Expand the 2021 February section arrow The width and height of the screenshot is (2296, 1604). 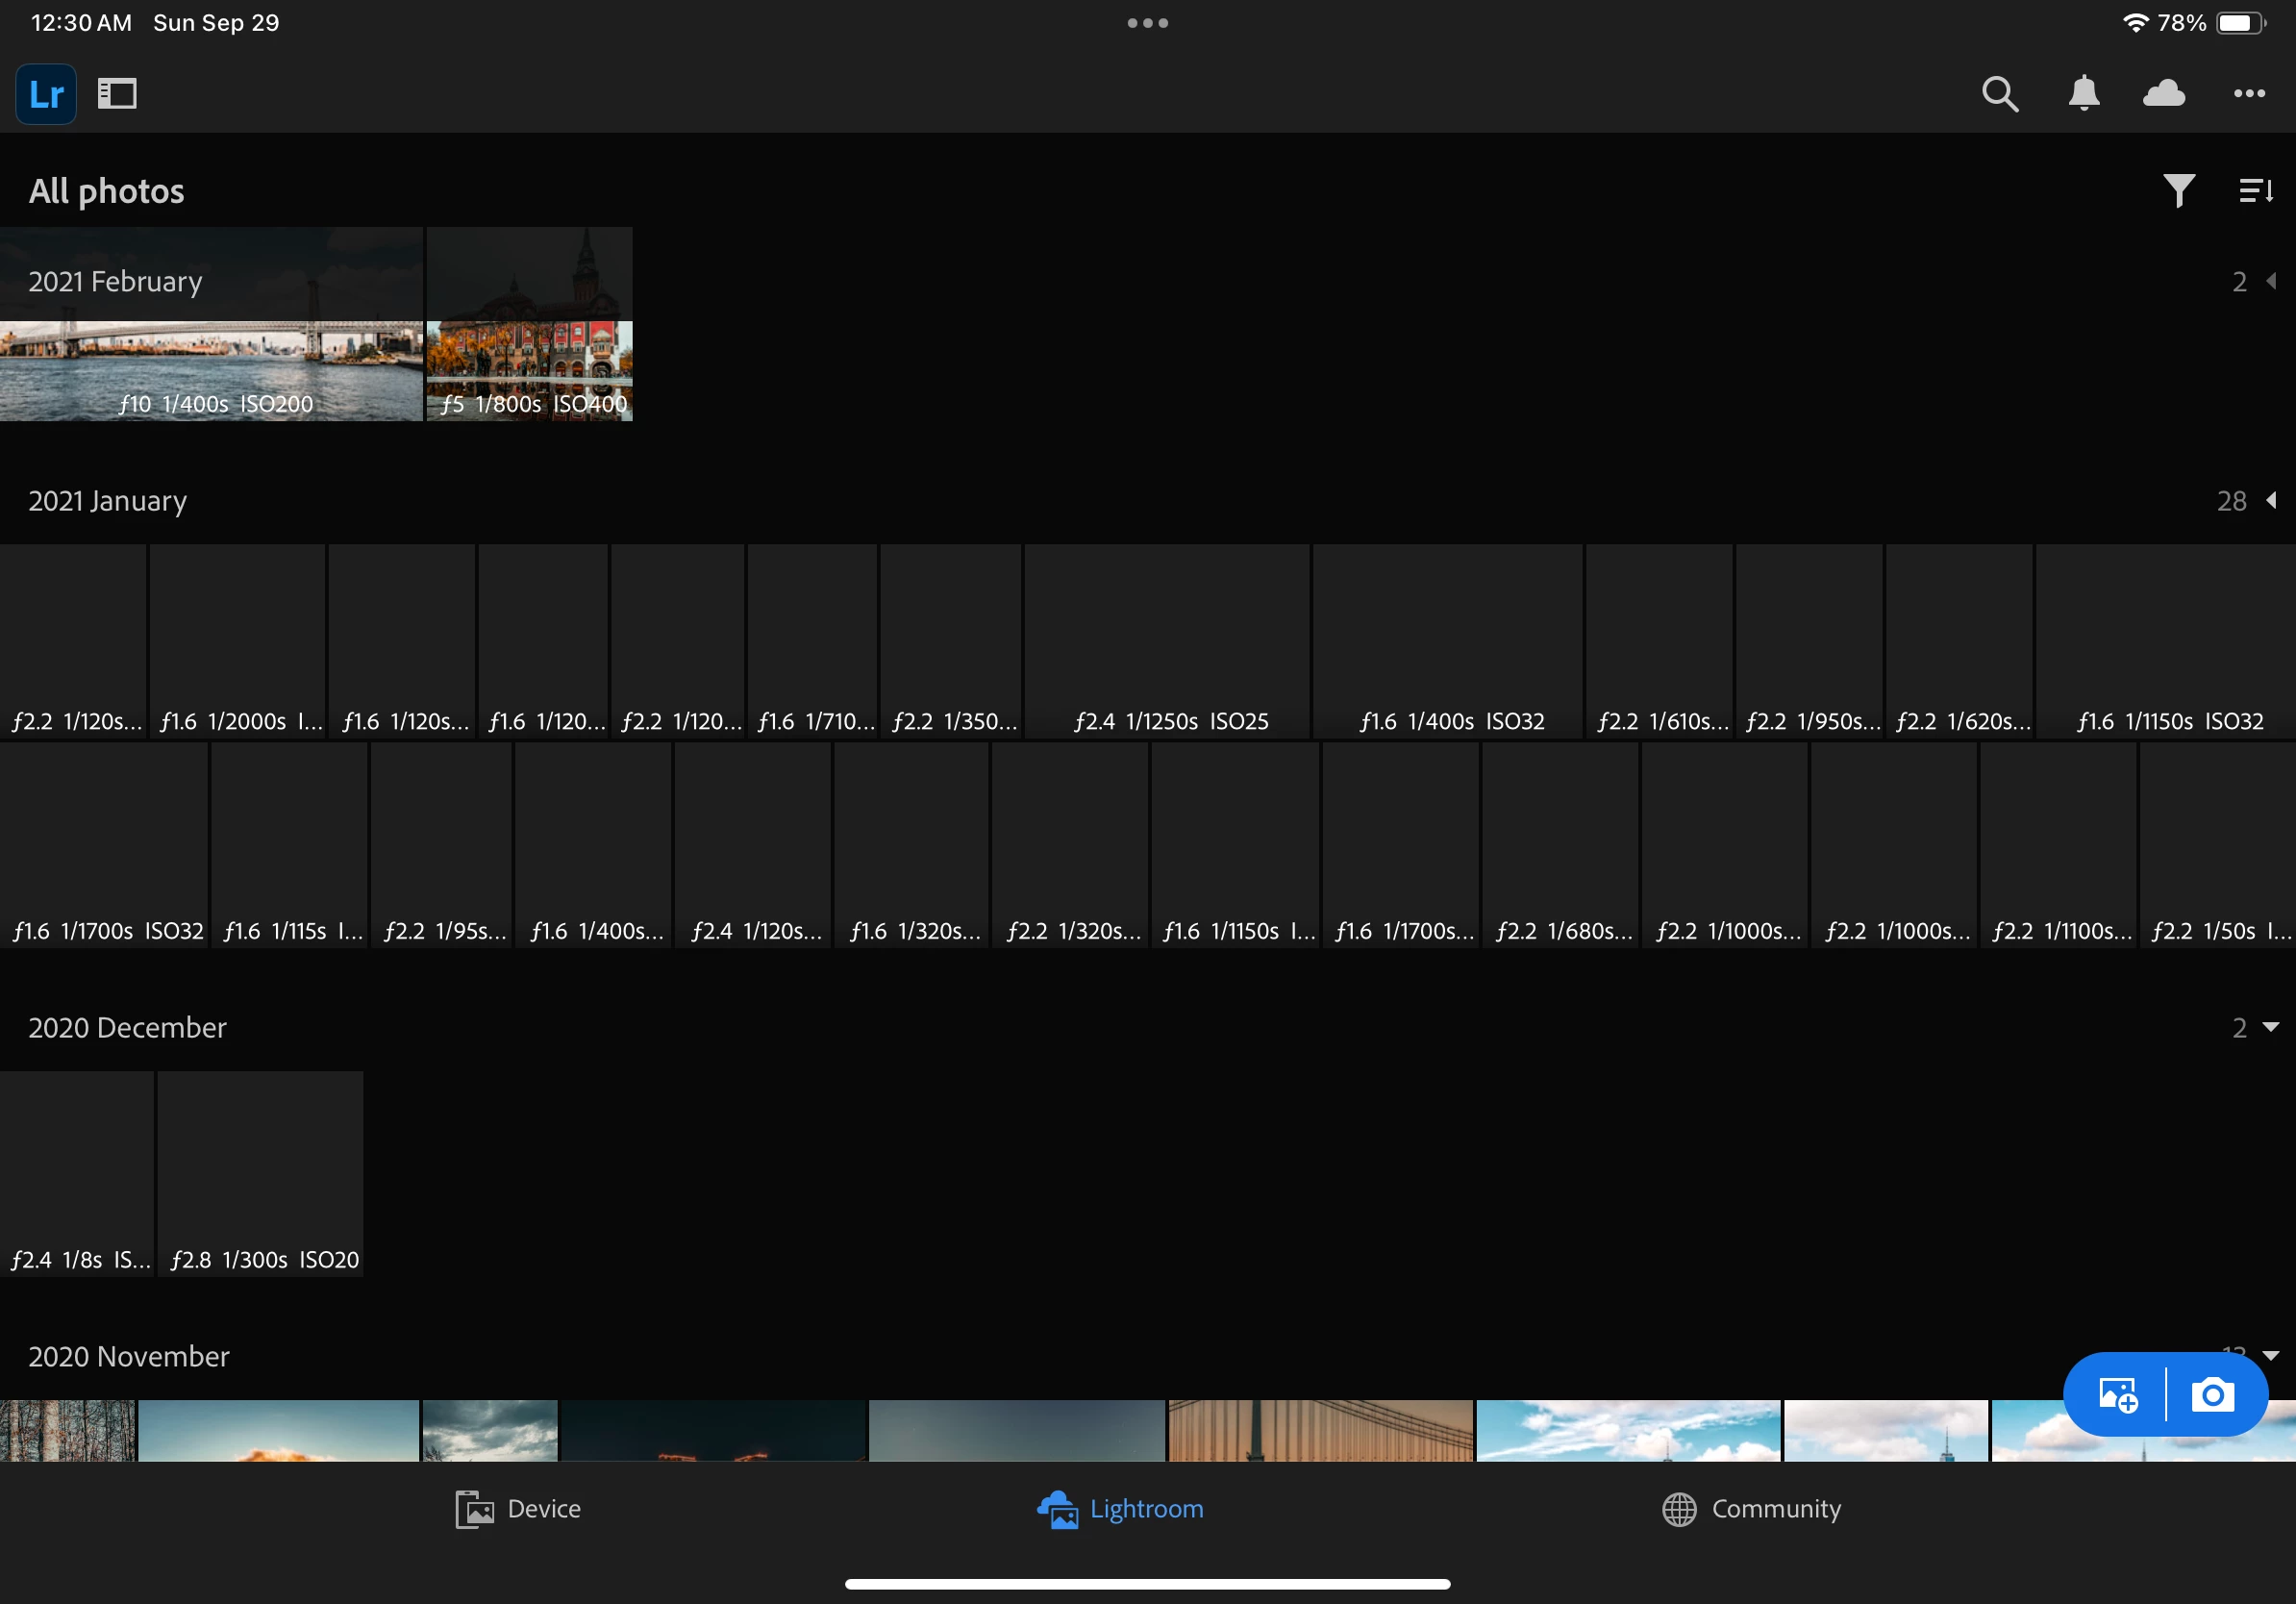2271,281
